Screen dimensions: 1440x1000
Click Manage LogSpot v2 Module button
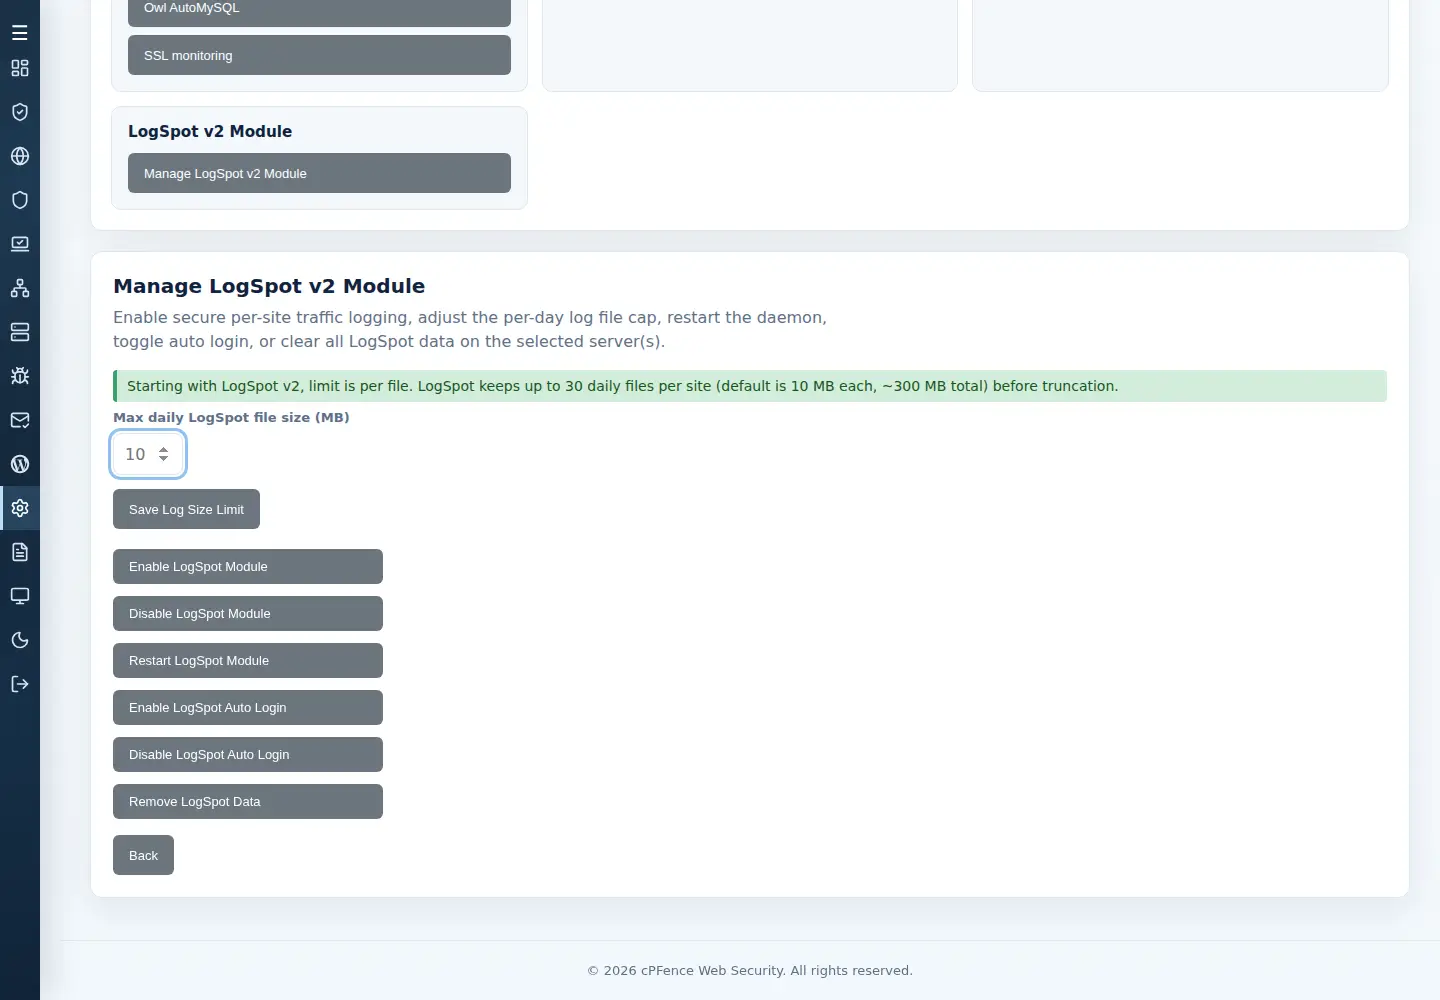319,173
